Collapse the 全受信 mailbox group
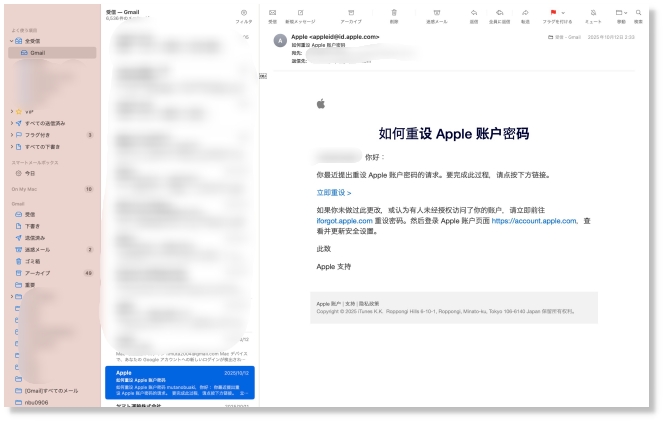Screen dimensions: 663x421 point(12,42)
